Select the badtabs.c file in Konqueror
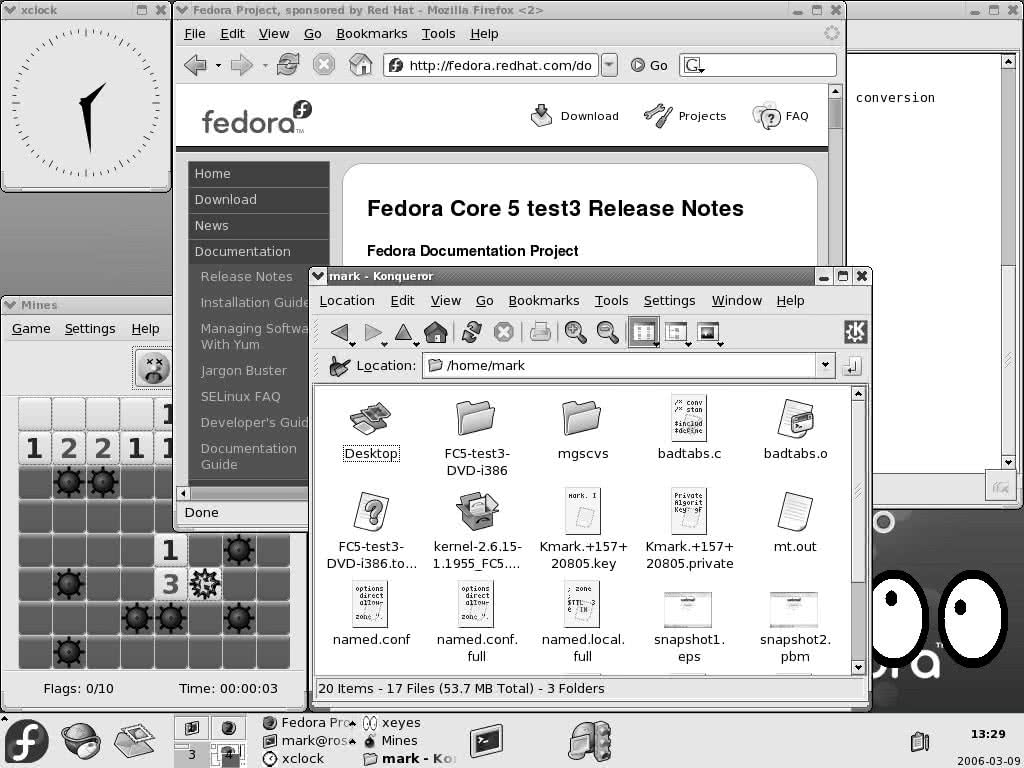Image resolution: width=1024 pixels, height=768 pixels. click(689, 428)
